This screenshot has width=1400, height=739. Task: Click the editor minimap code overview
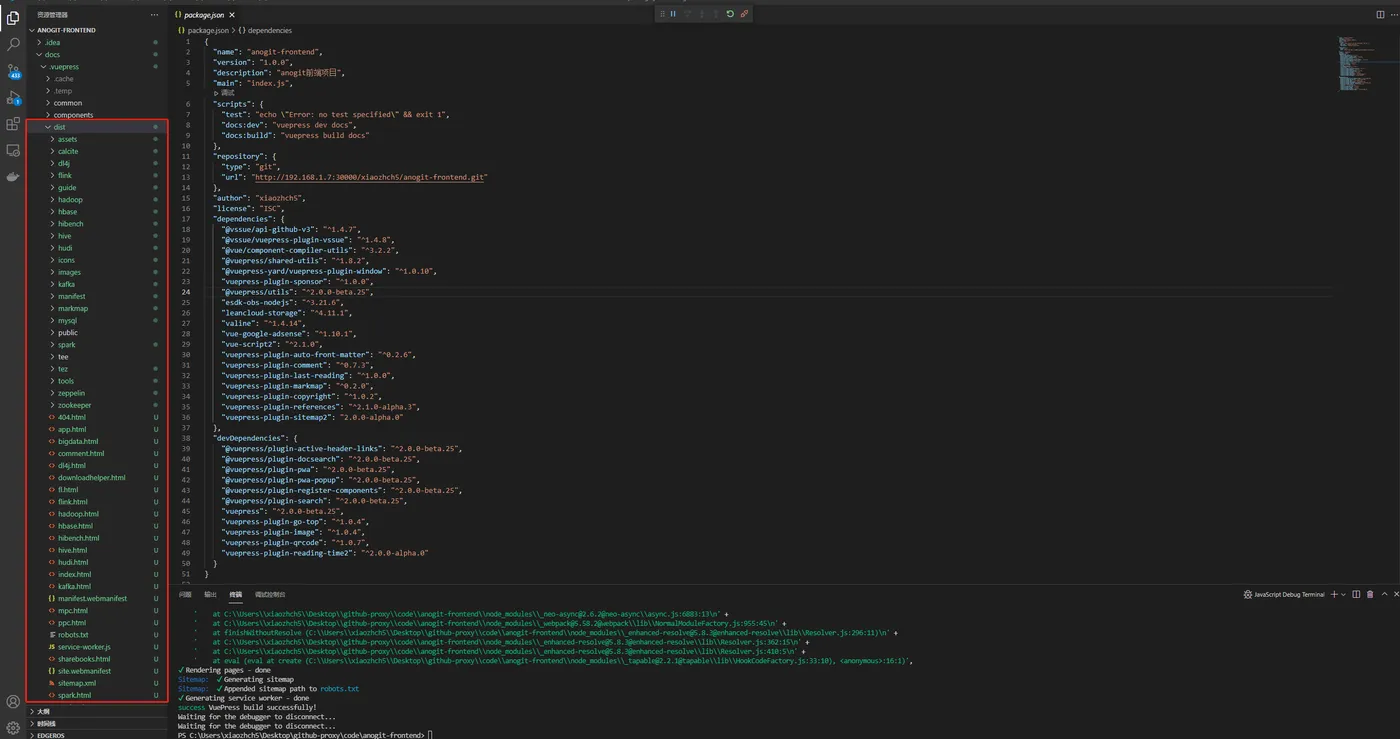[1356, 62]
